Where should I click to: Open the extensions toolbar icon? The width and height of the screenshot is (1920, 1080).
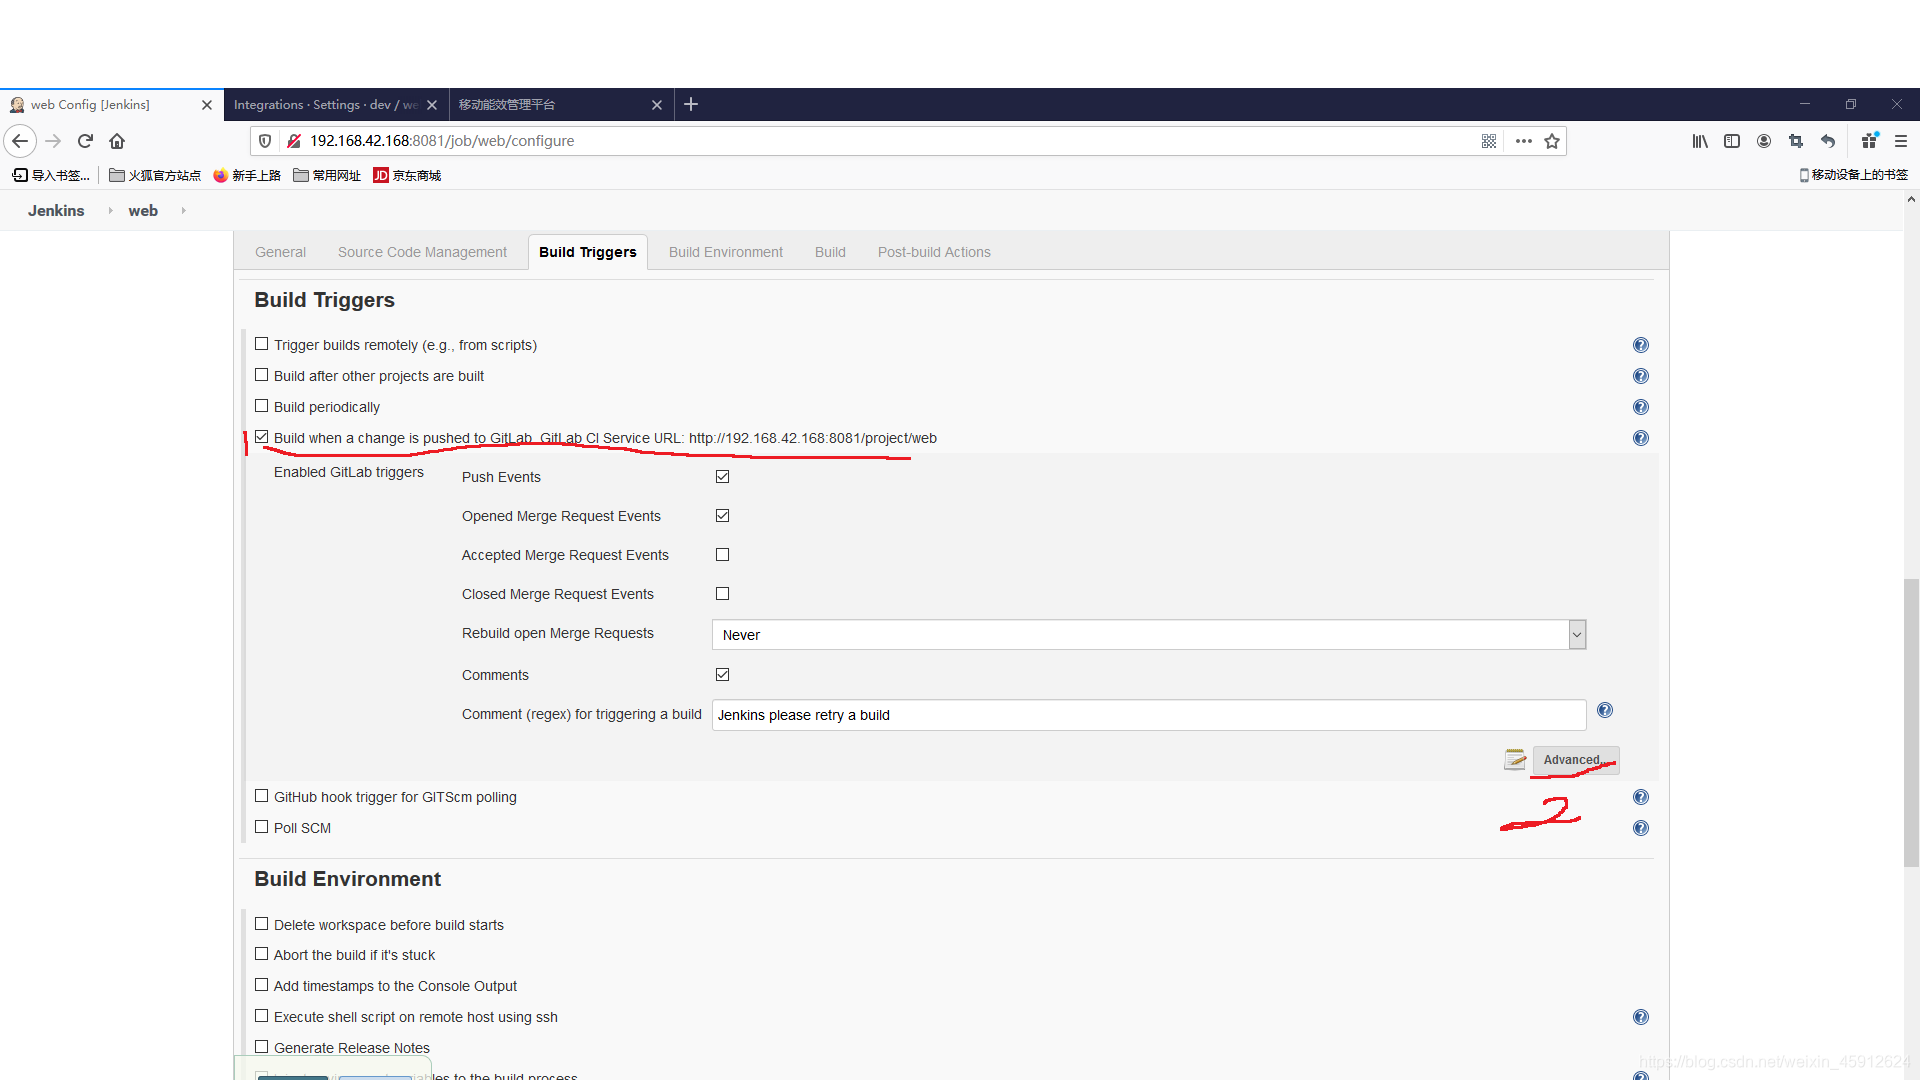(1869, 141)
